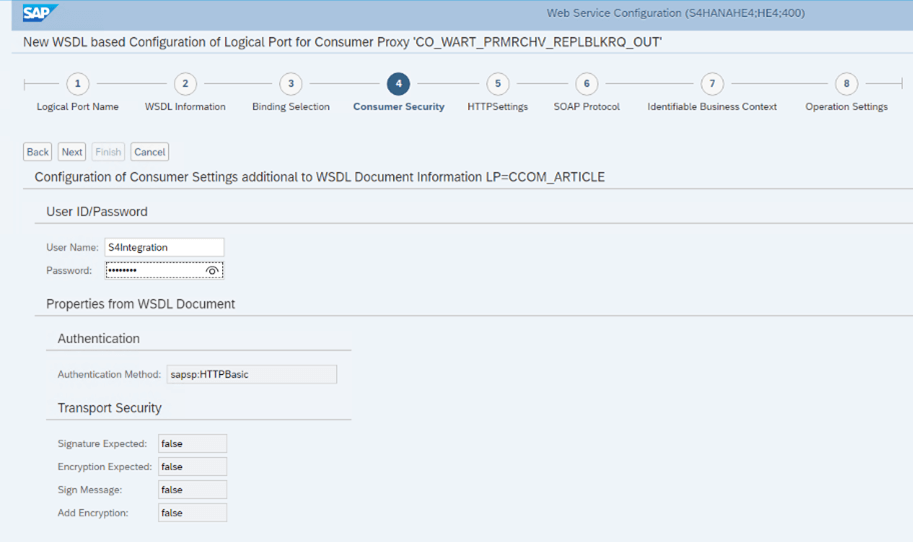Screen dimensions: 913x542
Task: Go to step 2 WSDL Information
Action: point(185,84)
